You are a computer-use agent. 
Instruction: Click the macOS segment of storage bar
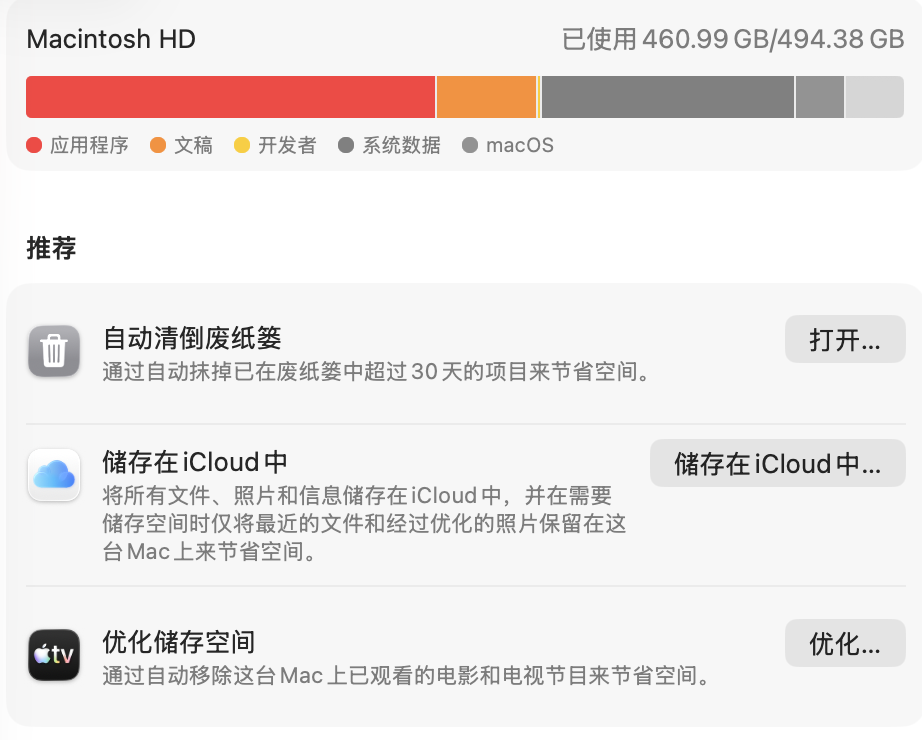[x=820, y=97]
